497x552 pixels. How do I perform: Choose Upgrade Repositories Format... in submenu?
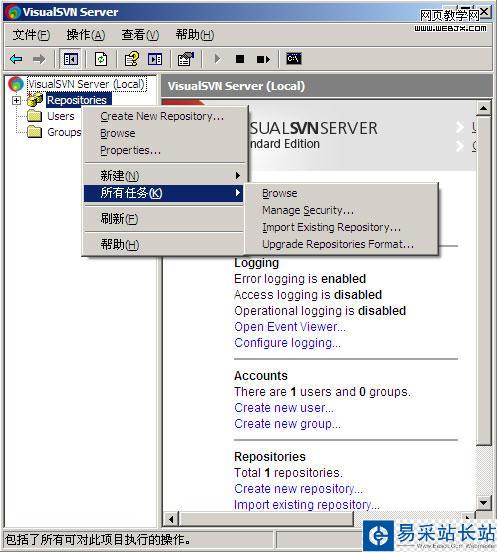click(341, 244)
